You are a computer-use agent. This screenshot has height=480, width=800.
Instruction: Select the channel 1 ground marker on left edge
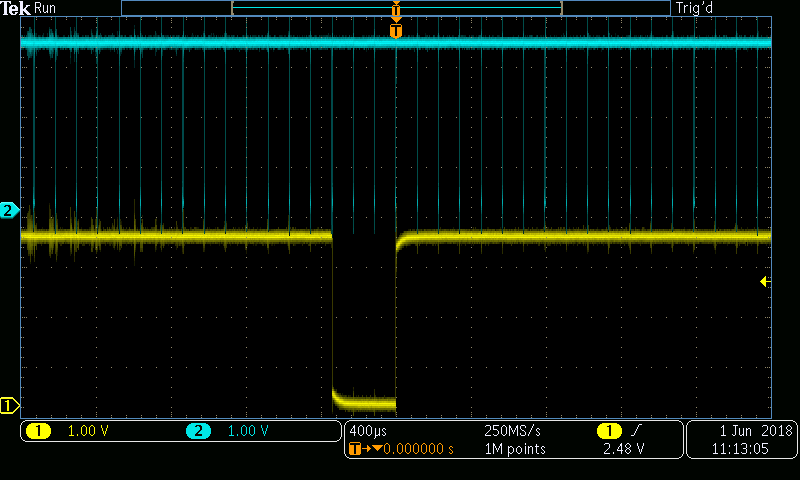9,405
